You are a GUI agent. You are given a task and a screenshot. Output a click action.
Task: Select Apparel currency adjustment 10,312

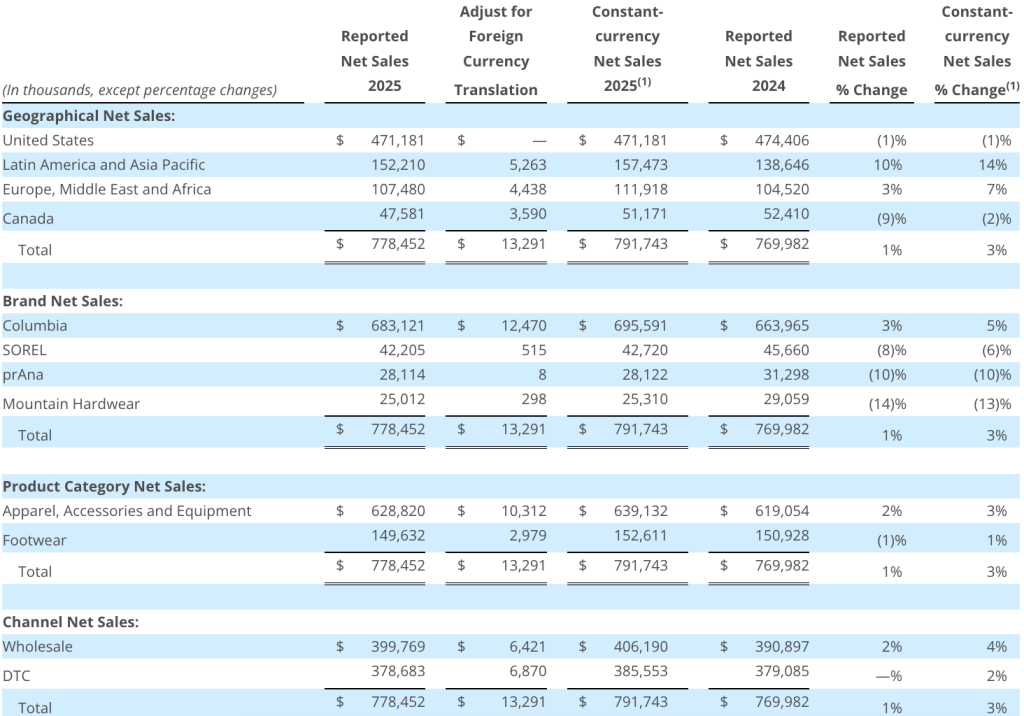tap(524, 511)
